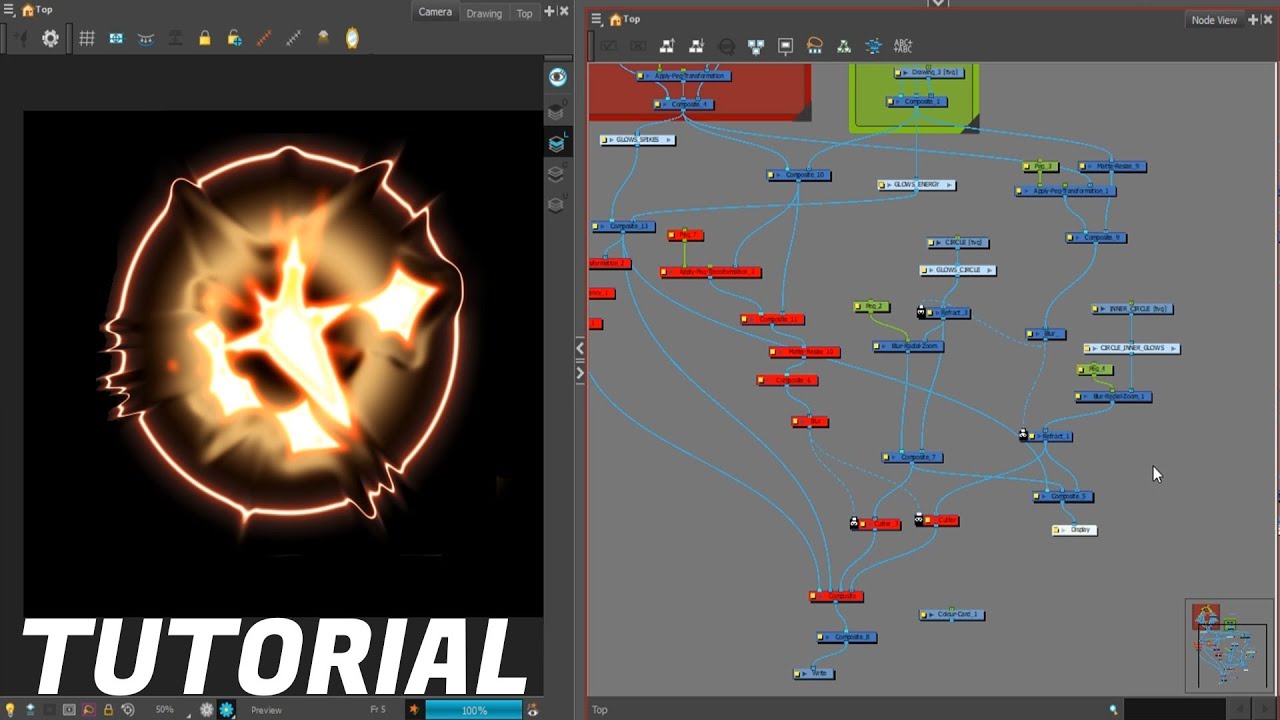
Task: Select the Write node
Action: [x=814, y=674]
